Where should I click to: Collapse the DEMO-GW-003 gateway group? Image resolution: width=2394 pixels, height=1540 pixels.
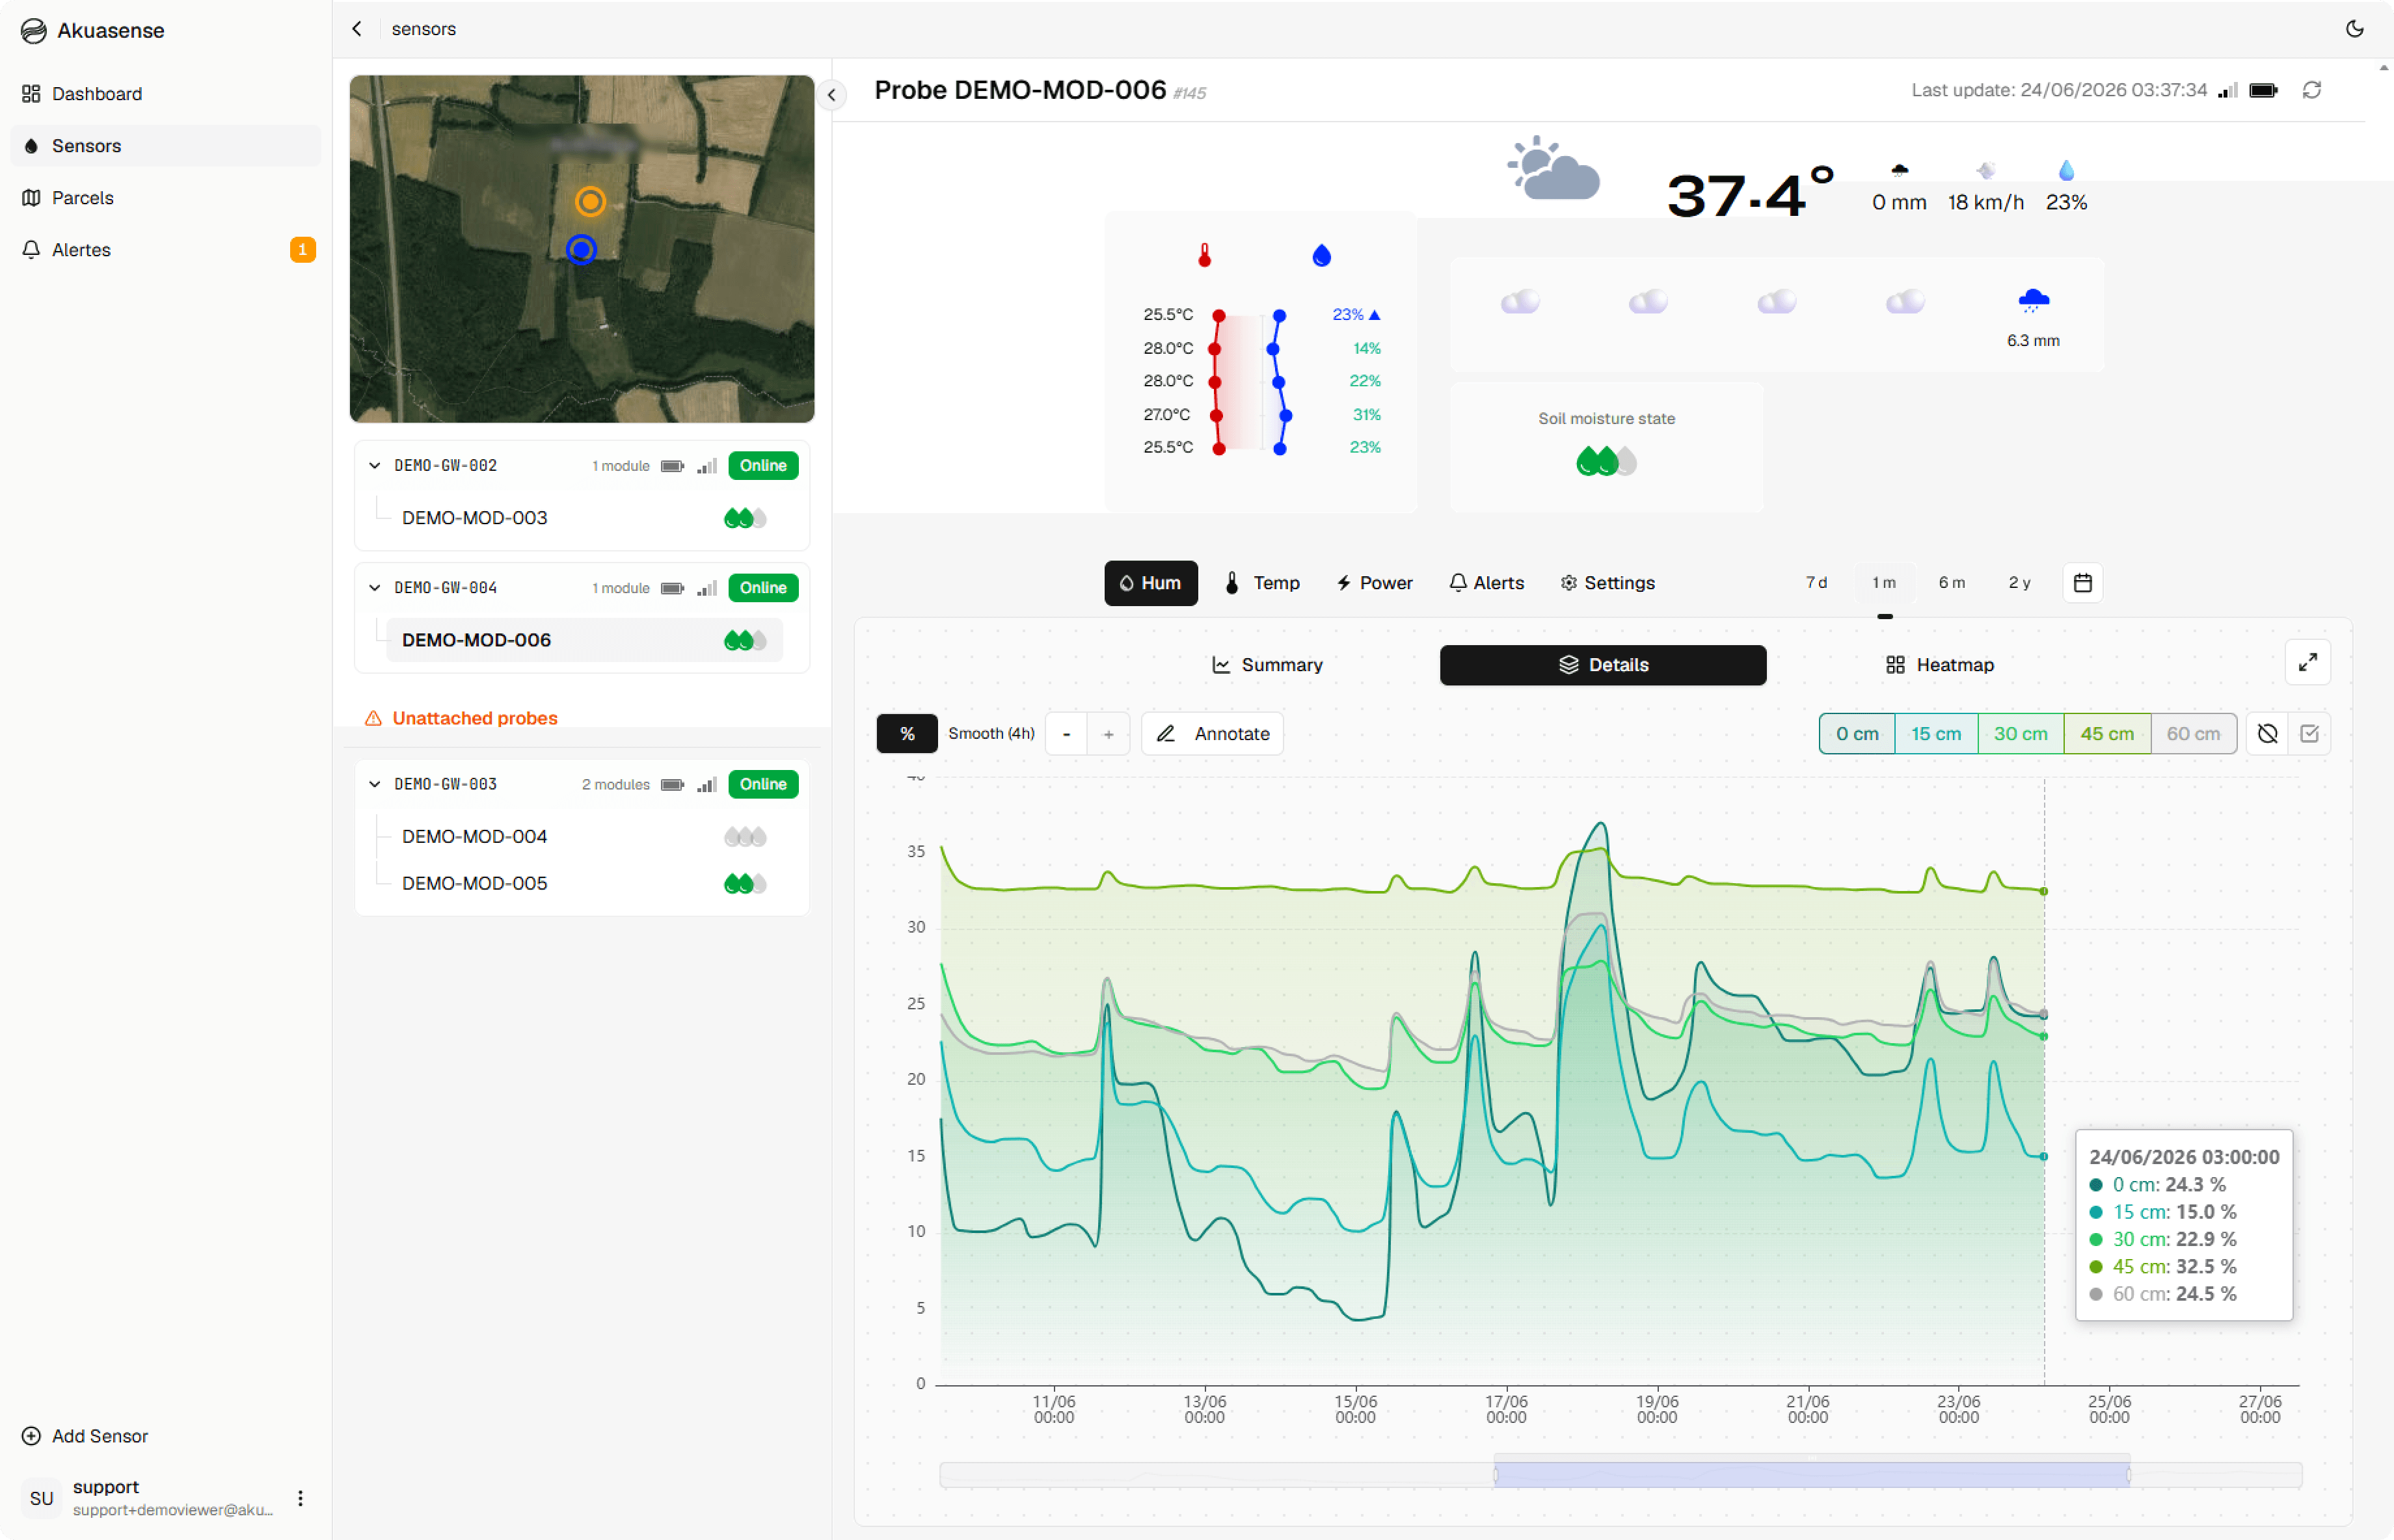[374, 785]
